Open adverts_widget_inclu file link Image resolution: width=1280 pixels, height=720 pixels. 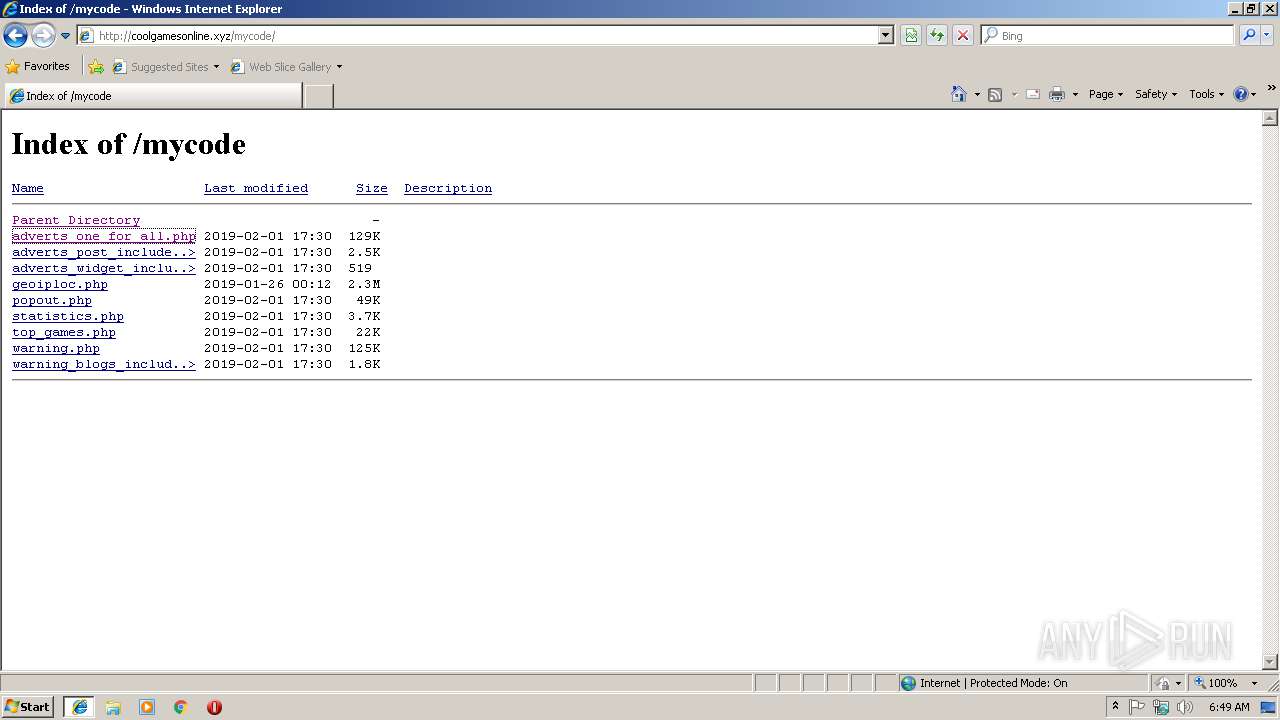tap(104, 268)
